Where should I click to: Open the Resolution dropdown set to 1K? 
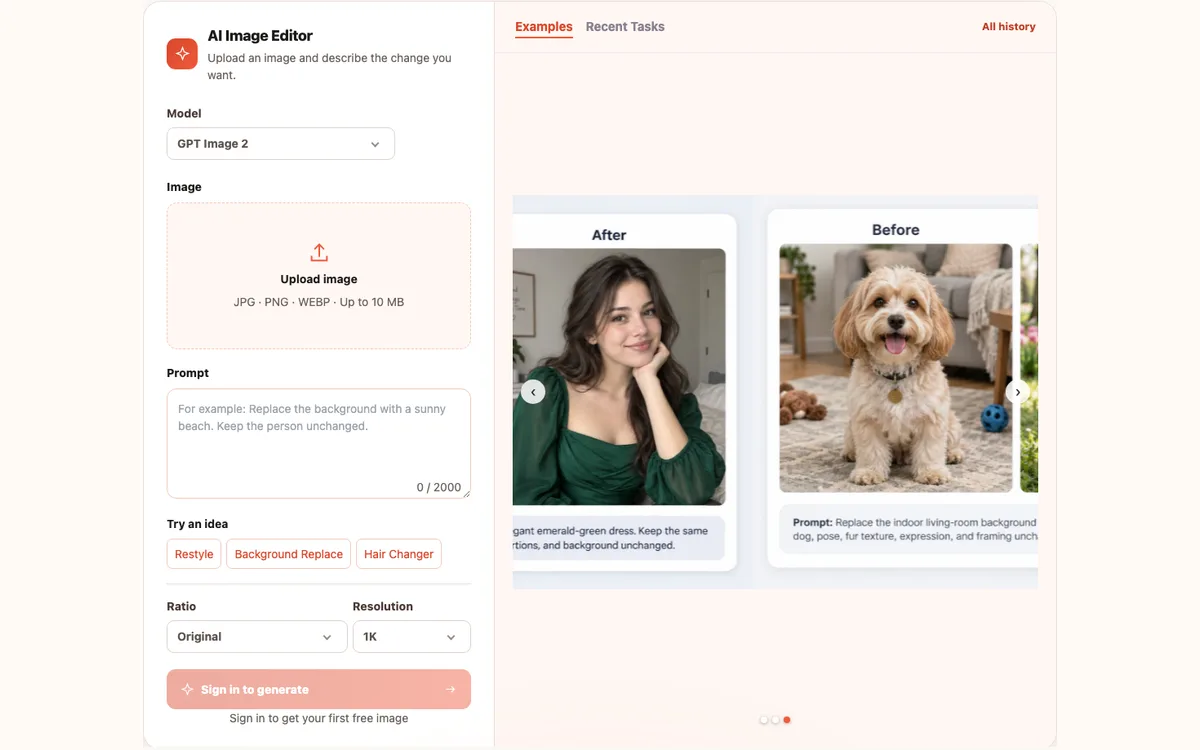point(412,637)
